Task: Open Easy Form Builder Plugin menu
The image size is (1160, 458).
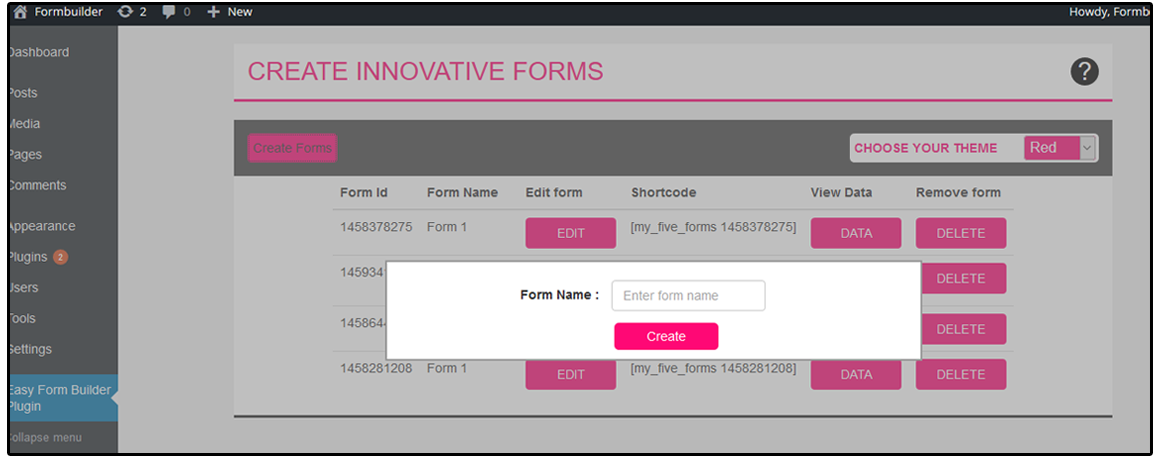Action: coord(62,398)
